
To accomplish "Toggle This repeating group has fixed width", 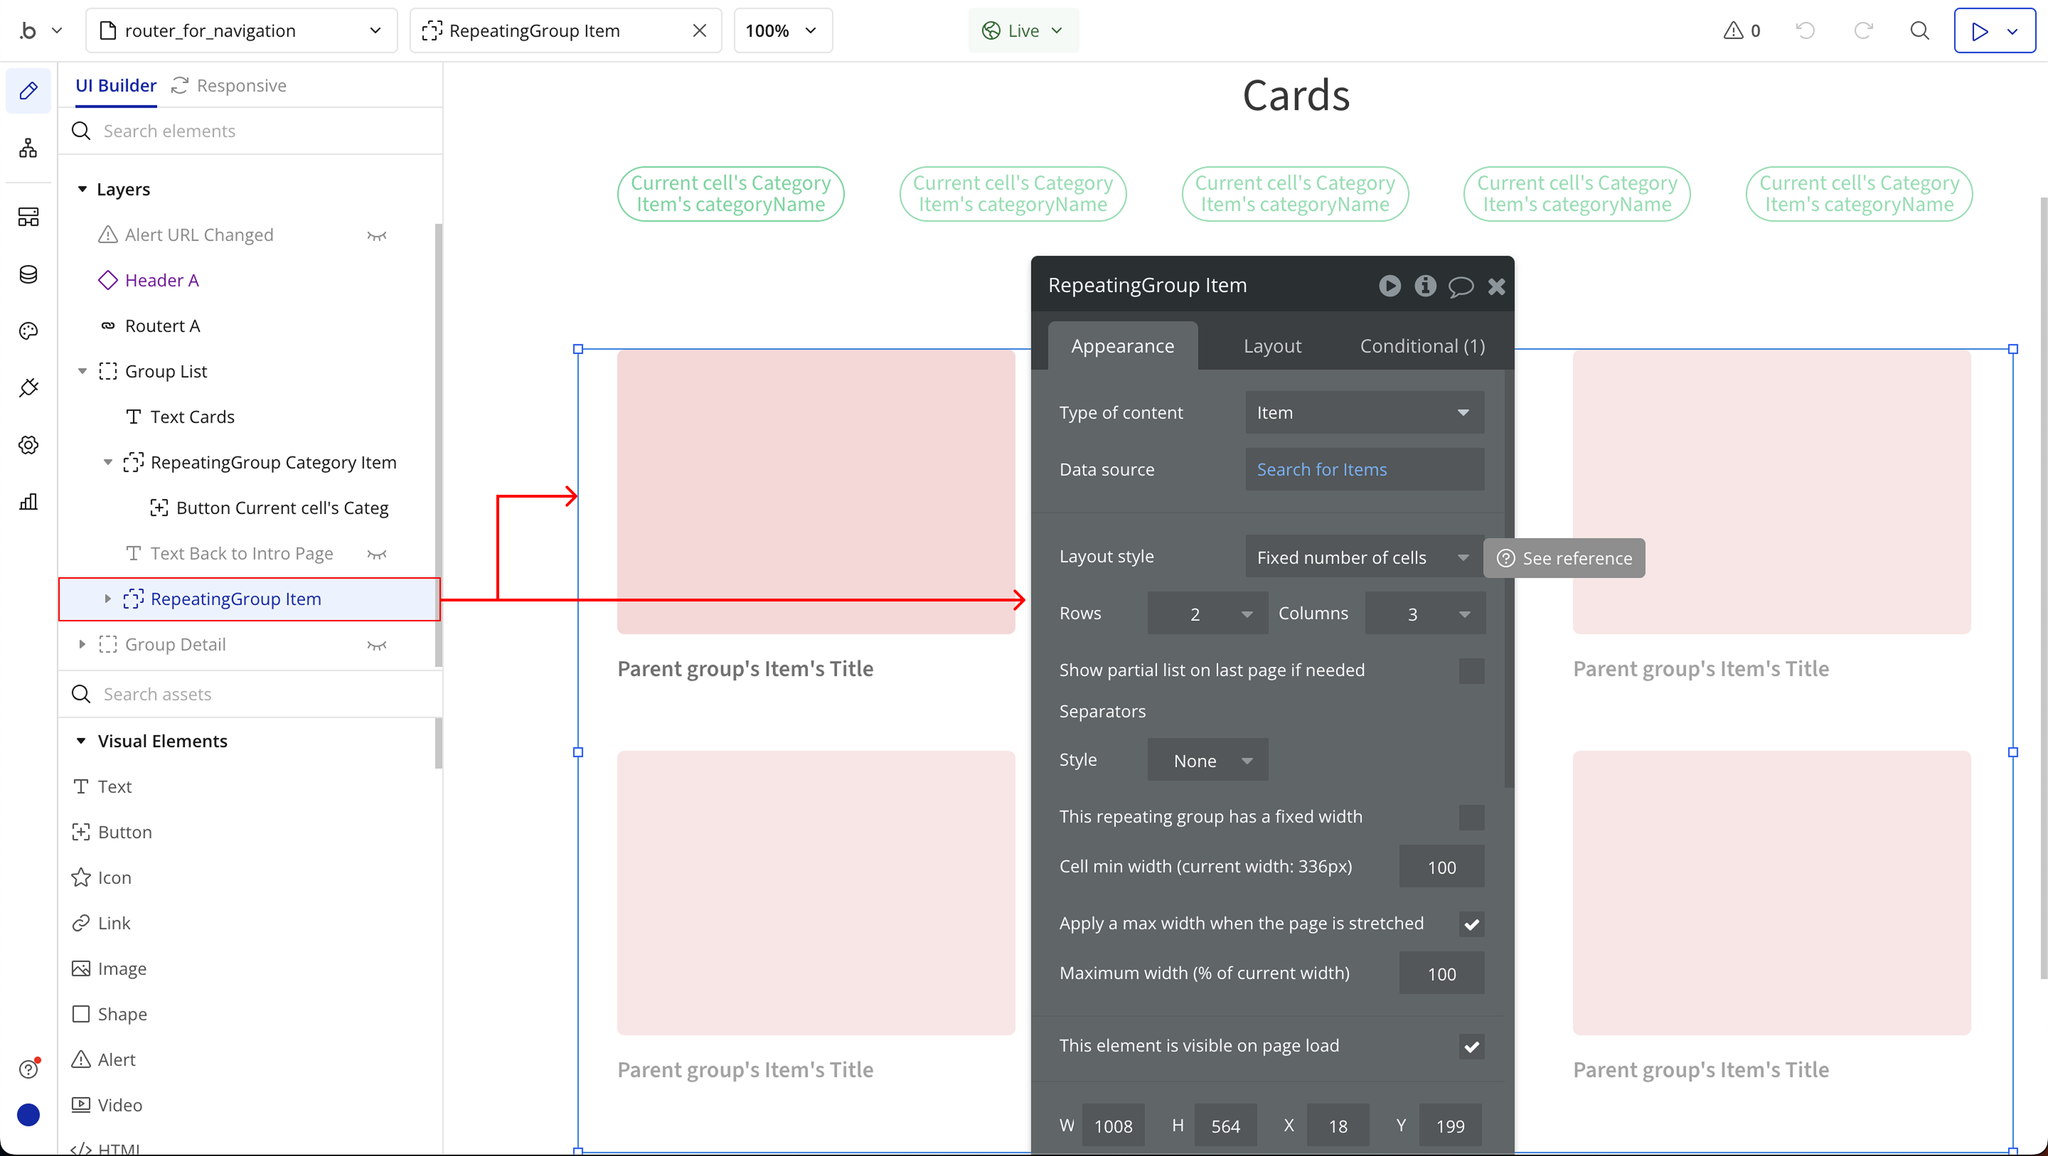I will tap(1471, 817).
